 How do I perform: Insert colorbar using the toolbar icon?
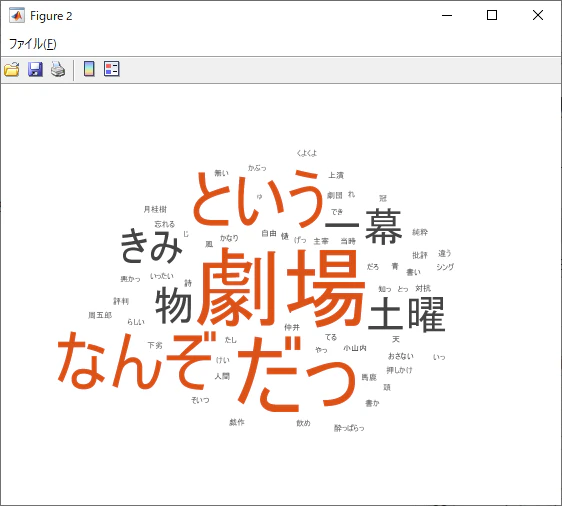(89, 68)
